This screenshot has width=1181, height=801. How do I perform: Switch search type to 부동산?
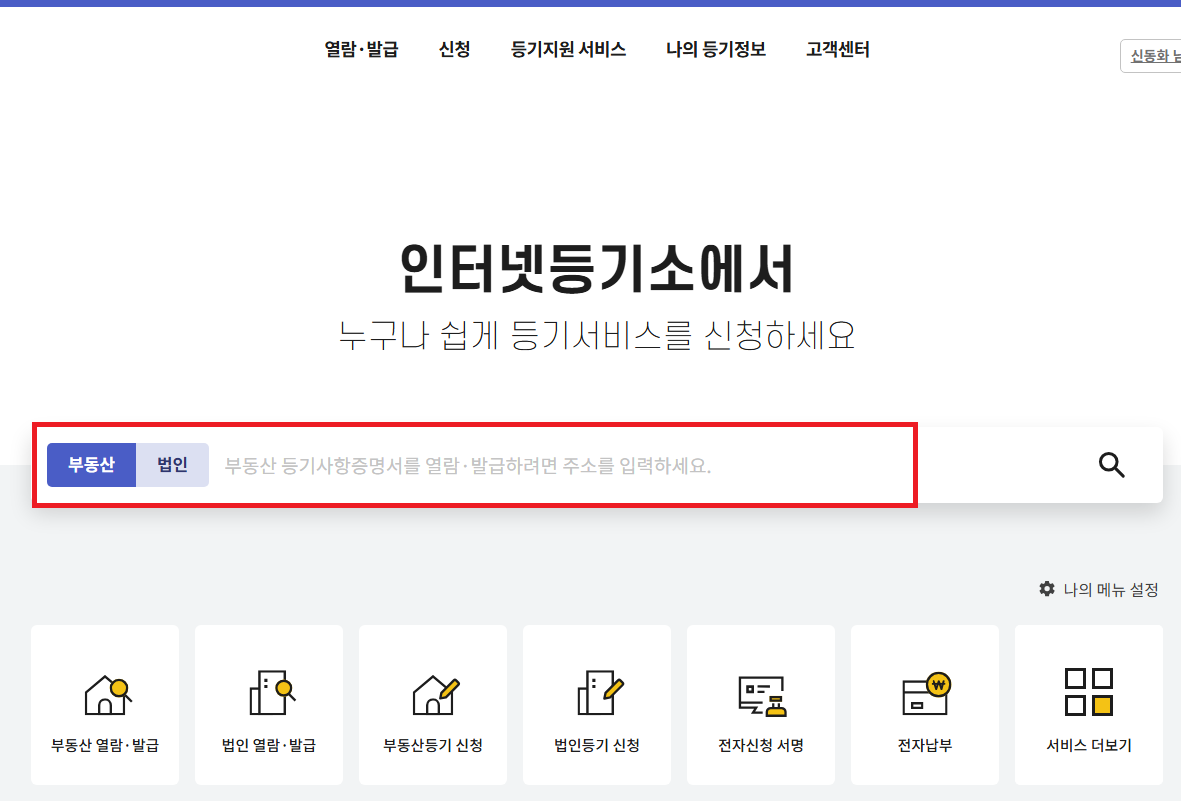tap(91, 464)
